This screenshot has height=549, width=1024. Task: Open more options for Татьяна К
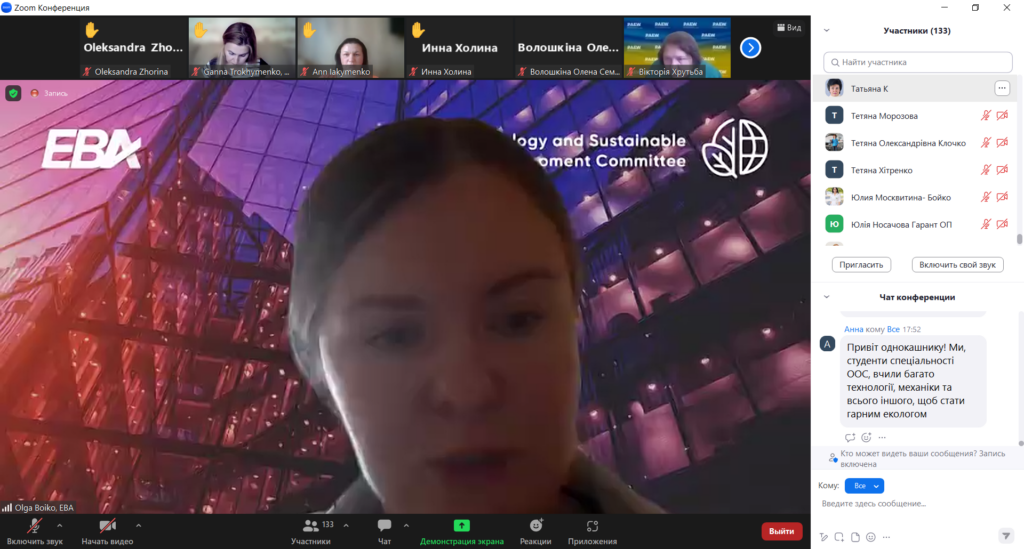1002,88
